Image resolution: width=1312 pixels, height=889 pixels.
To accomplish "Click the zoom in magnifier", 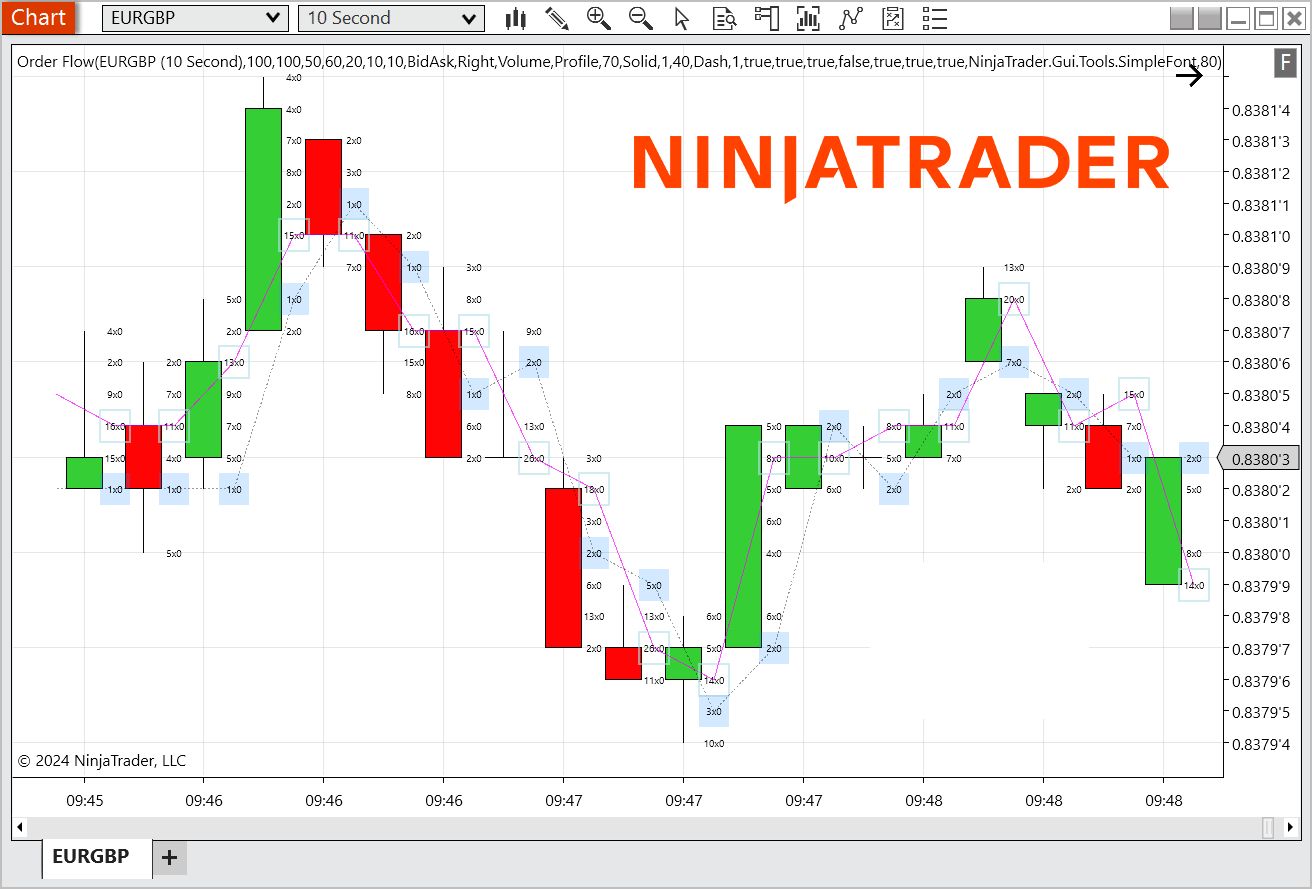I will [x=599, y=18].
